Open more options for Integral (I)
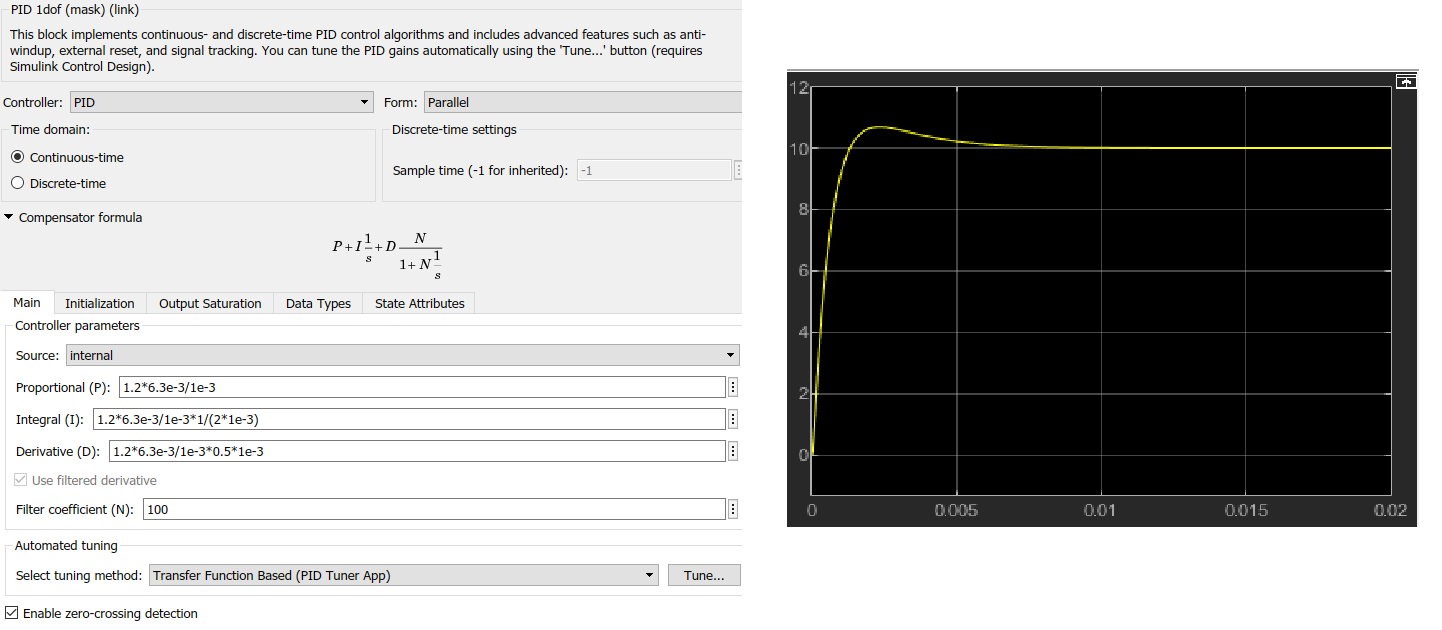1442x630 pixels. tap(733, 420)
